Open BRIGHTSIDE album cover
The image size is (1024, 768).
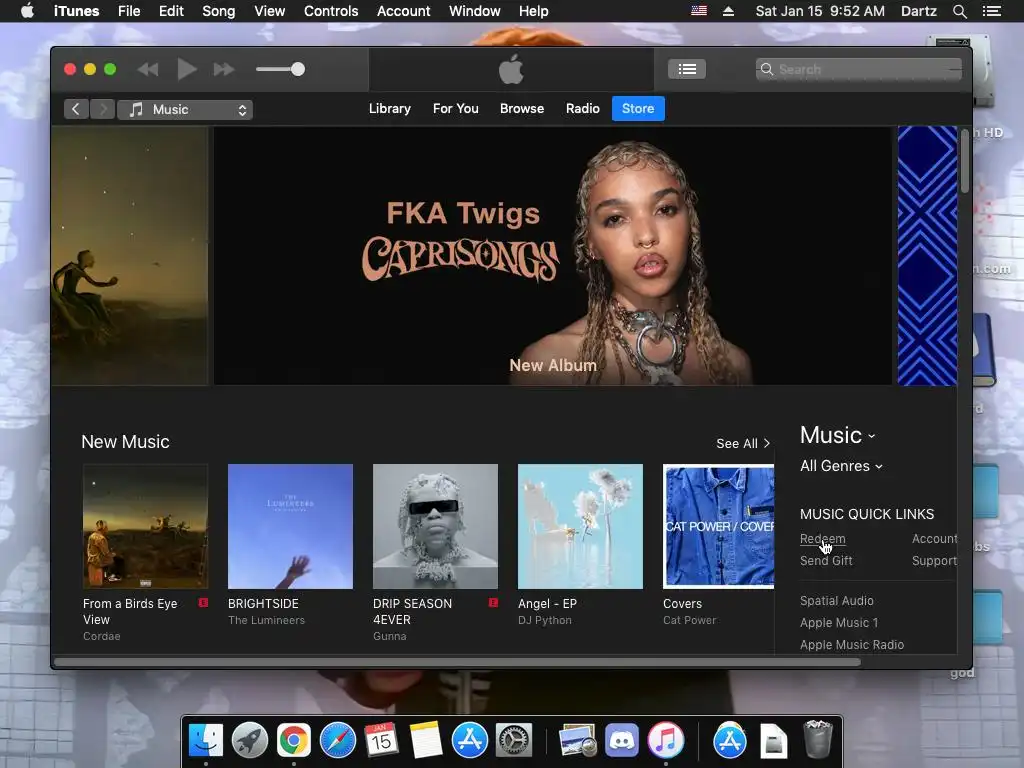coord(290,526)
